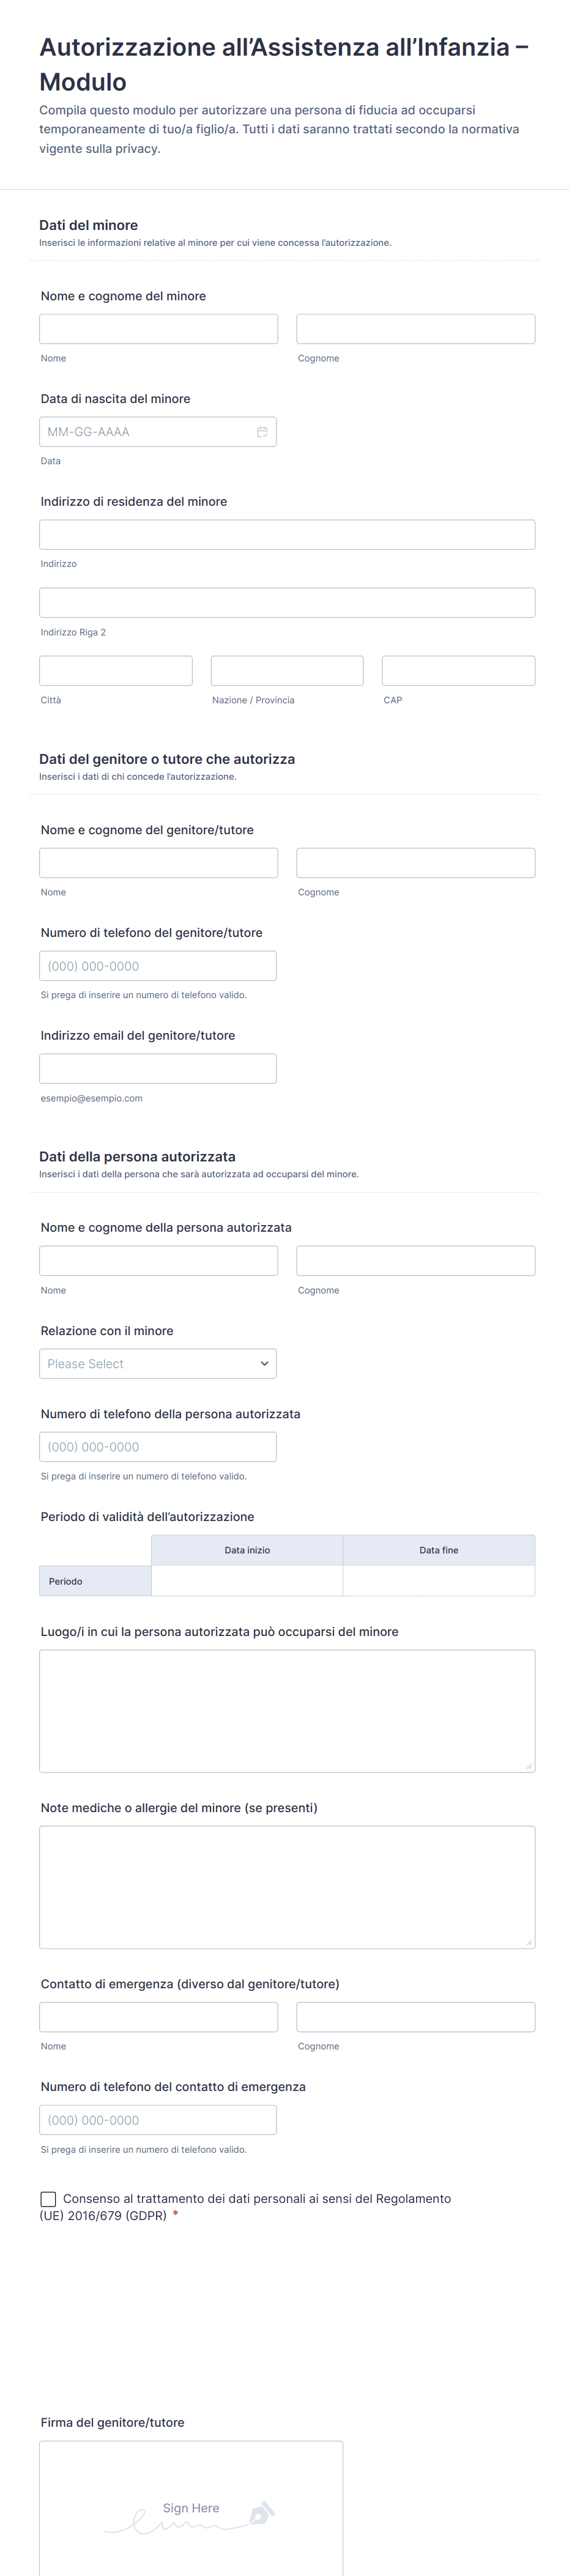Click the minor's Nome input field
This screenshot has height=2576, width=569.
point(158,329)
